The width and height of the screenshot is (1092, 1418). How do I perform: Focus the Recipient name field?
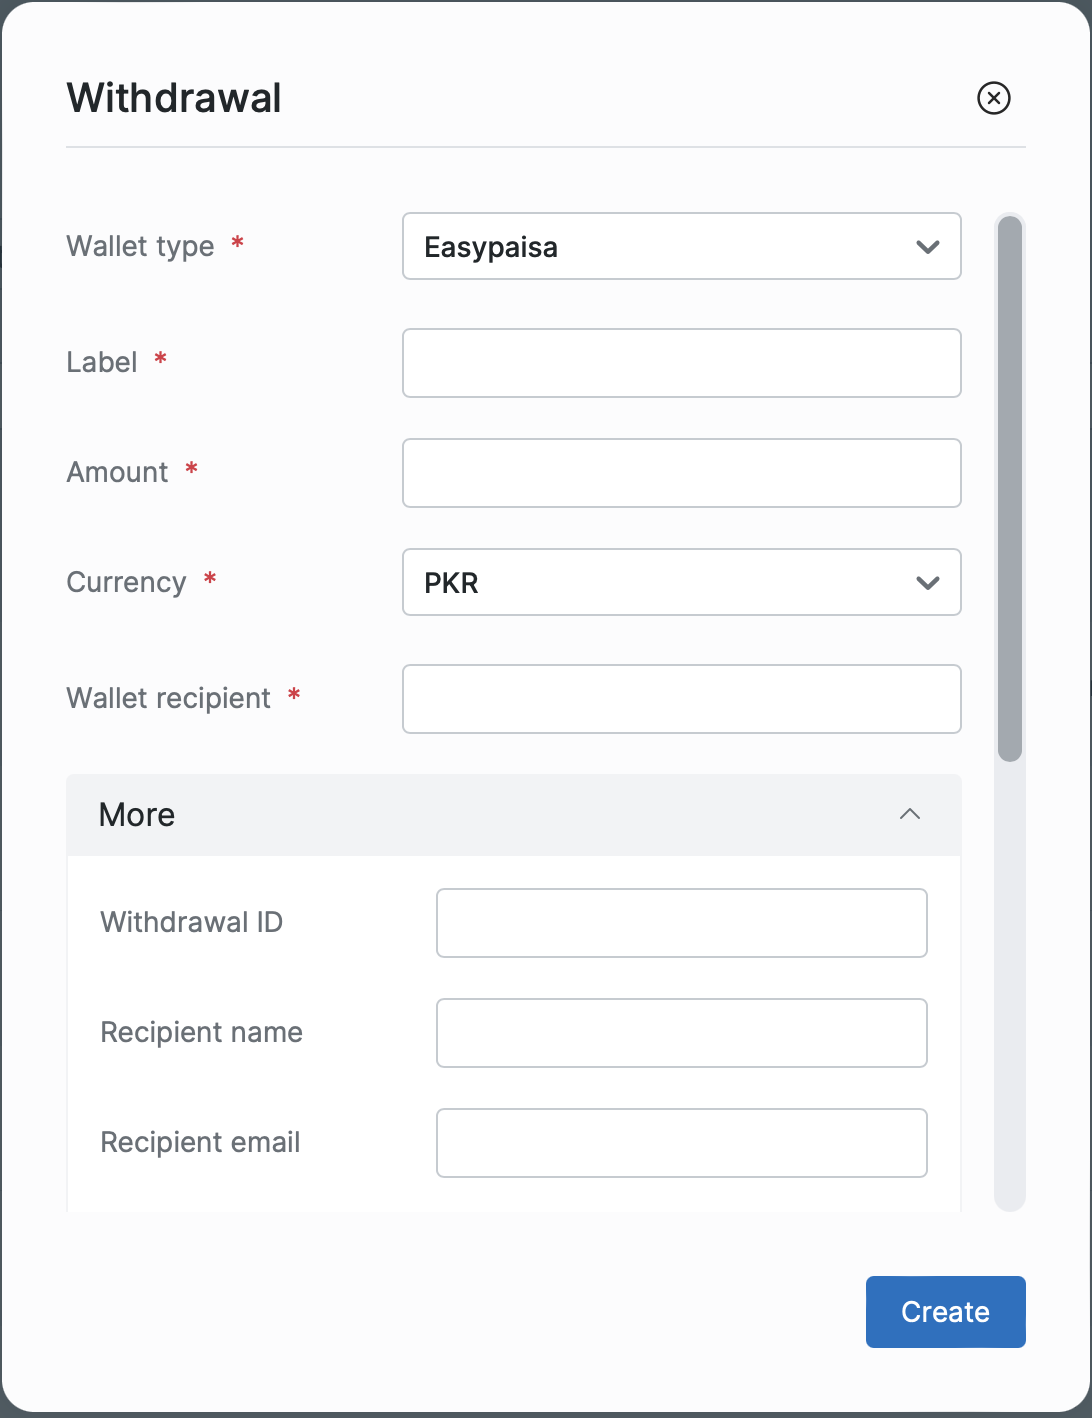tap(681, 1033)
